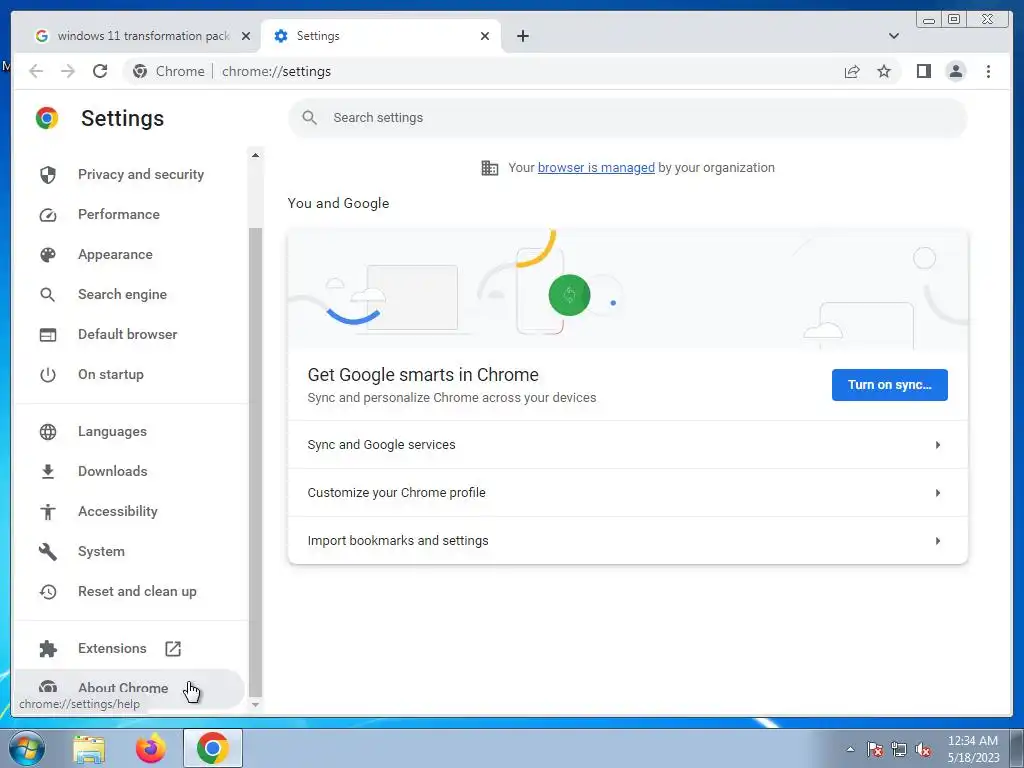Open About Chrome page
The height and width of the screenshot is (768, 1024).
tap(129, 688)
